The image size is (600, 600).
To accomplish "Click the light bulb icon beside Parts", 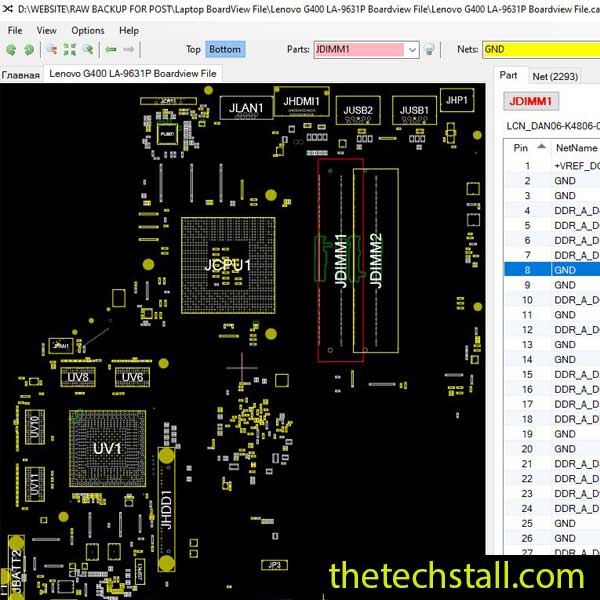I will pyautogui.click(x=429, y=49).
